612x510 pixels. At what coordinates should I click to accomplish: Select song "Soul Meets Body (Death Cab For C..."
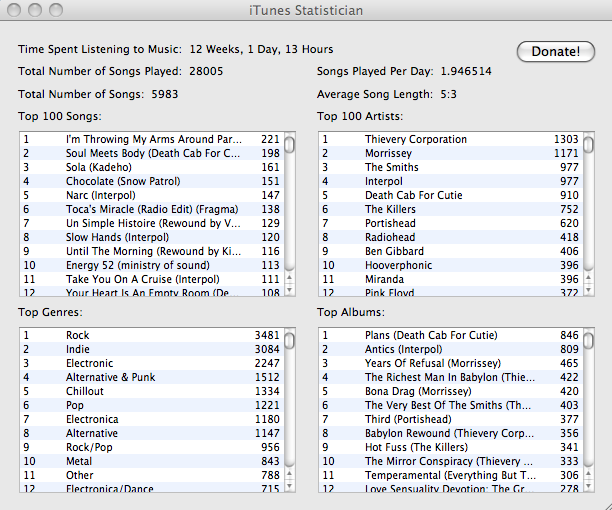point(152,153)
